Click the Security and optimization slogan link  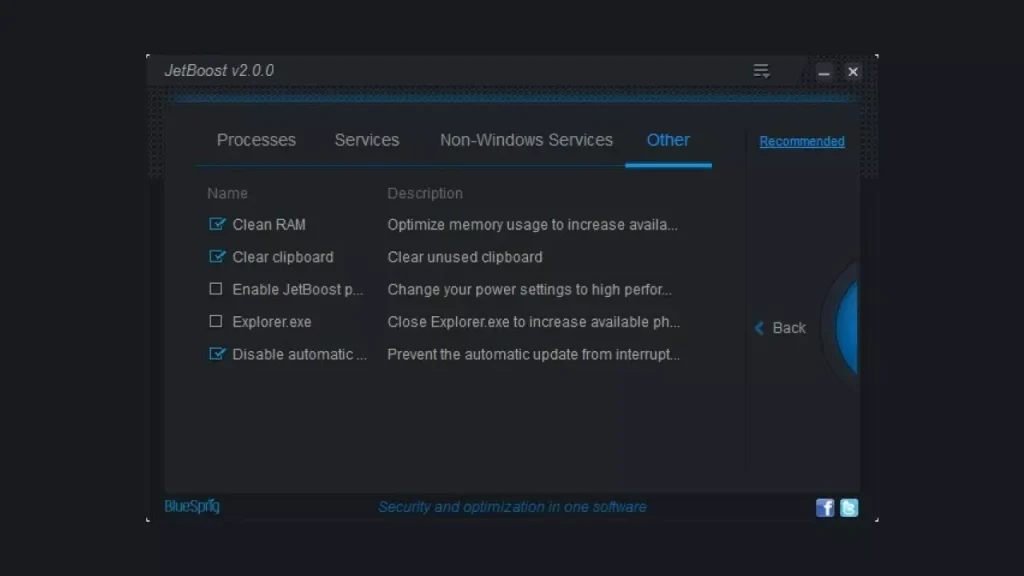coord(512,507)
